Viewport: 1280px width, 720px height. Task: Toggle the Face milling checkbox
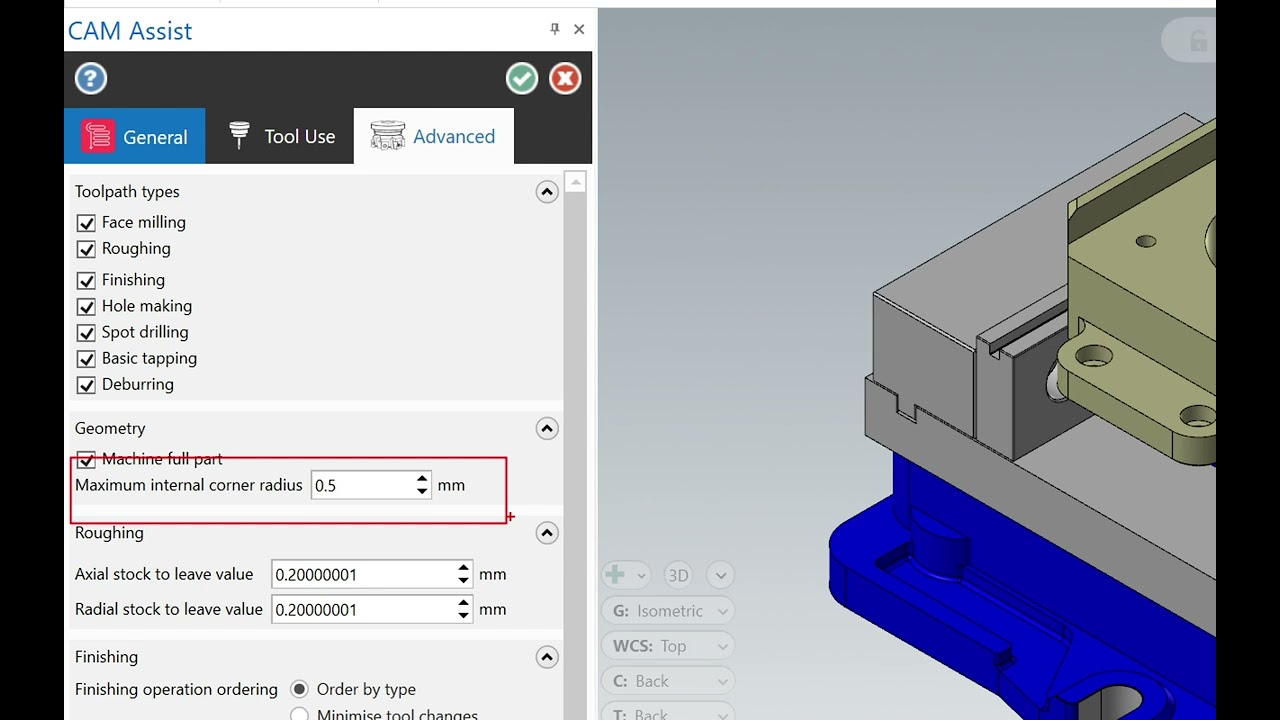point(86,223)
